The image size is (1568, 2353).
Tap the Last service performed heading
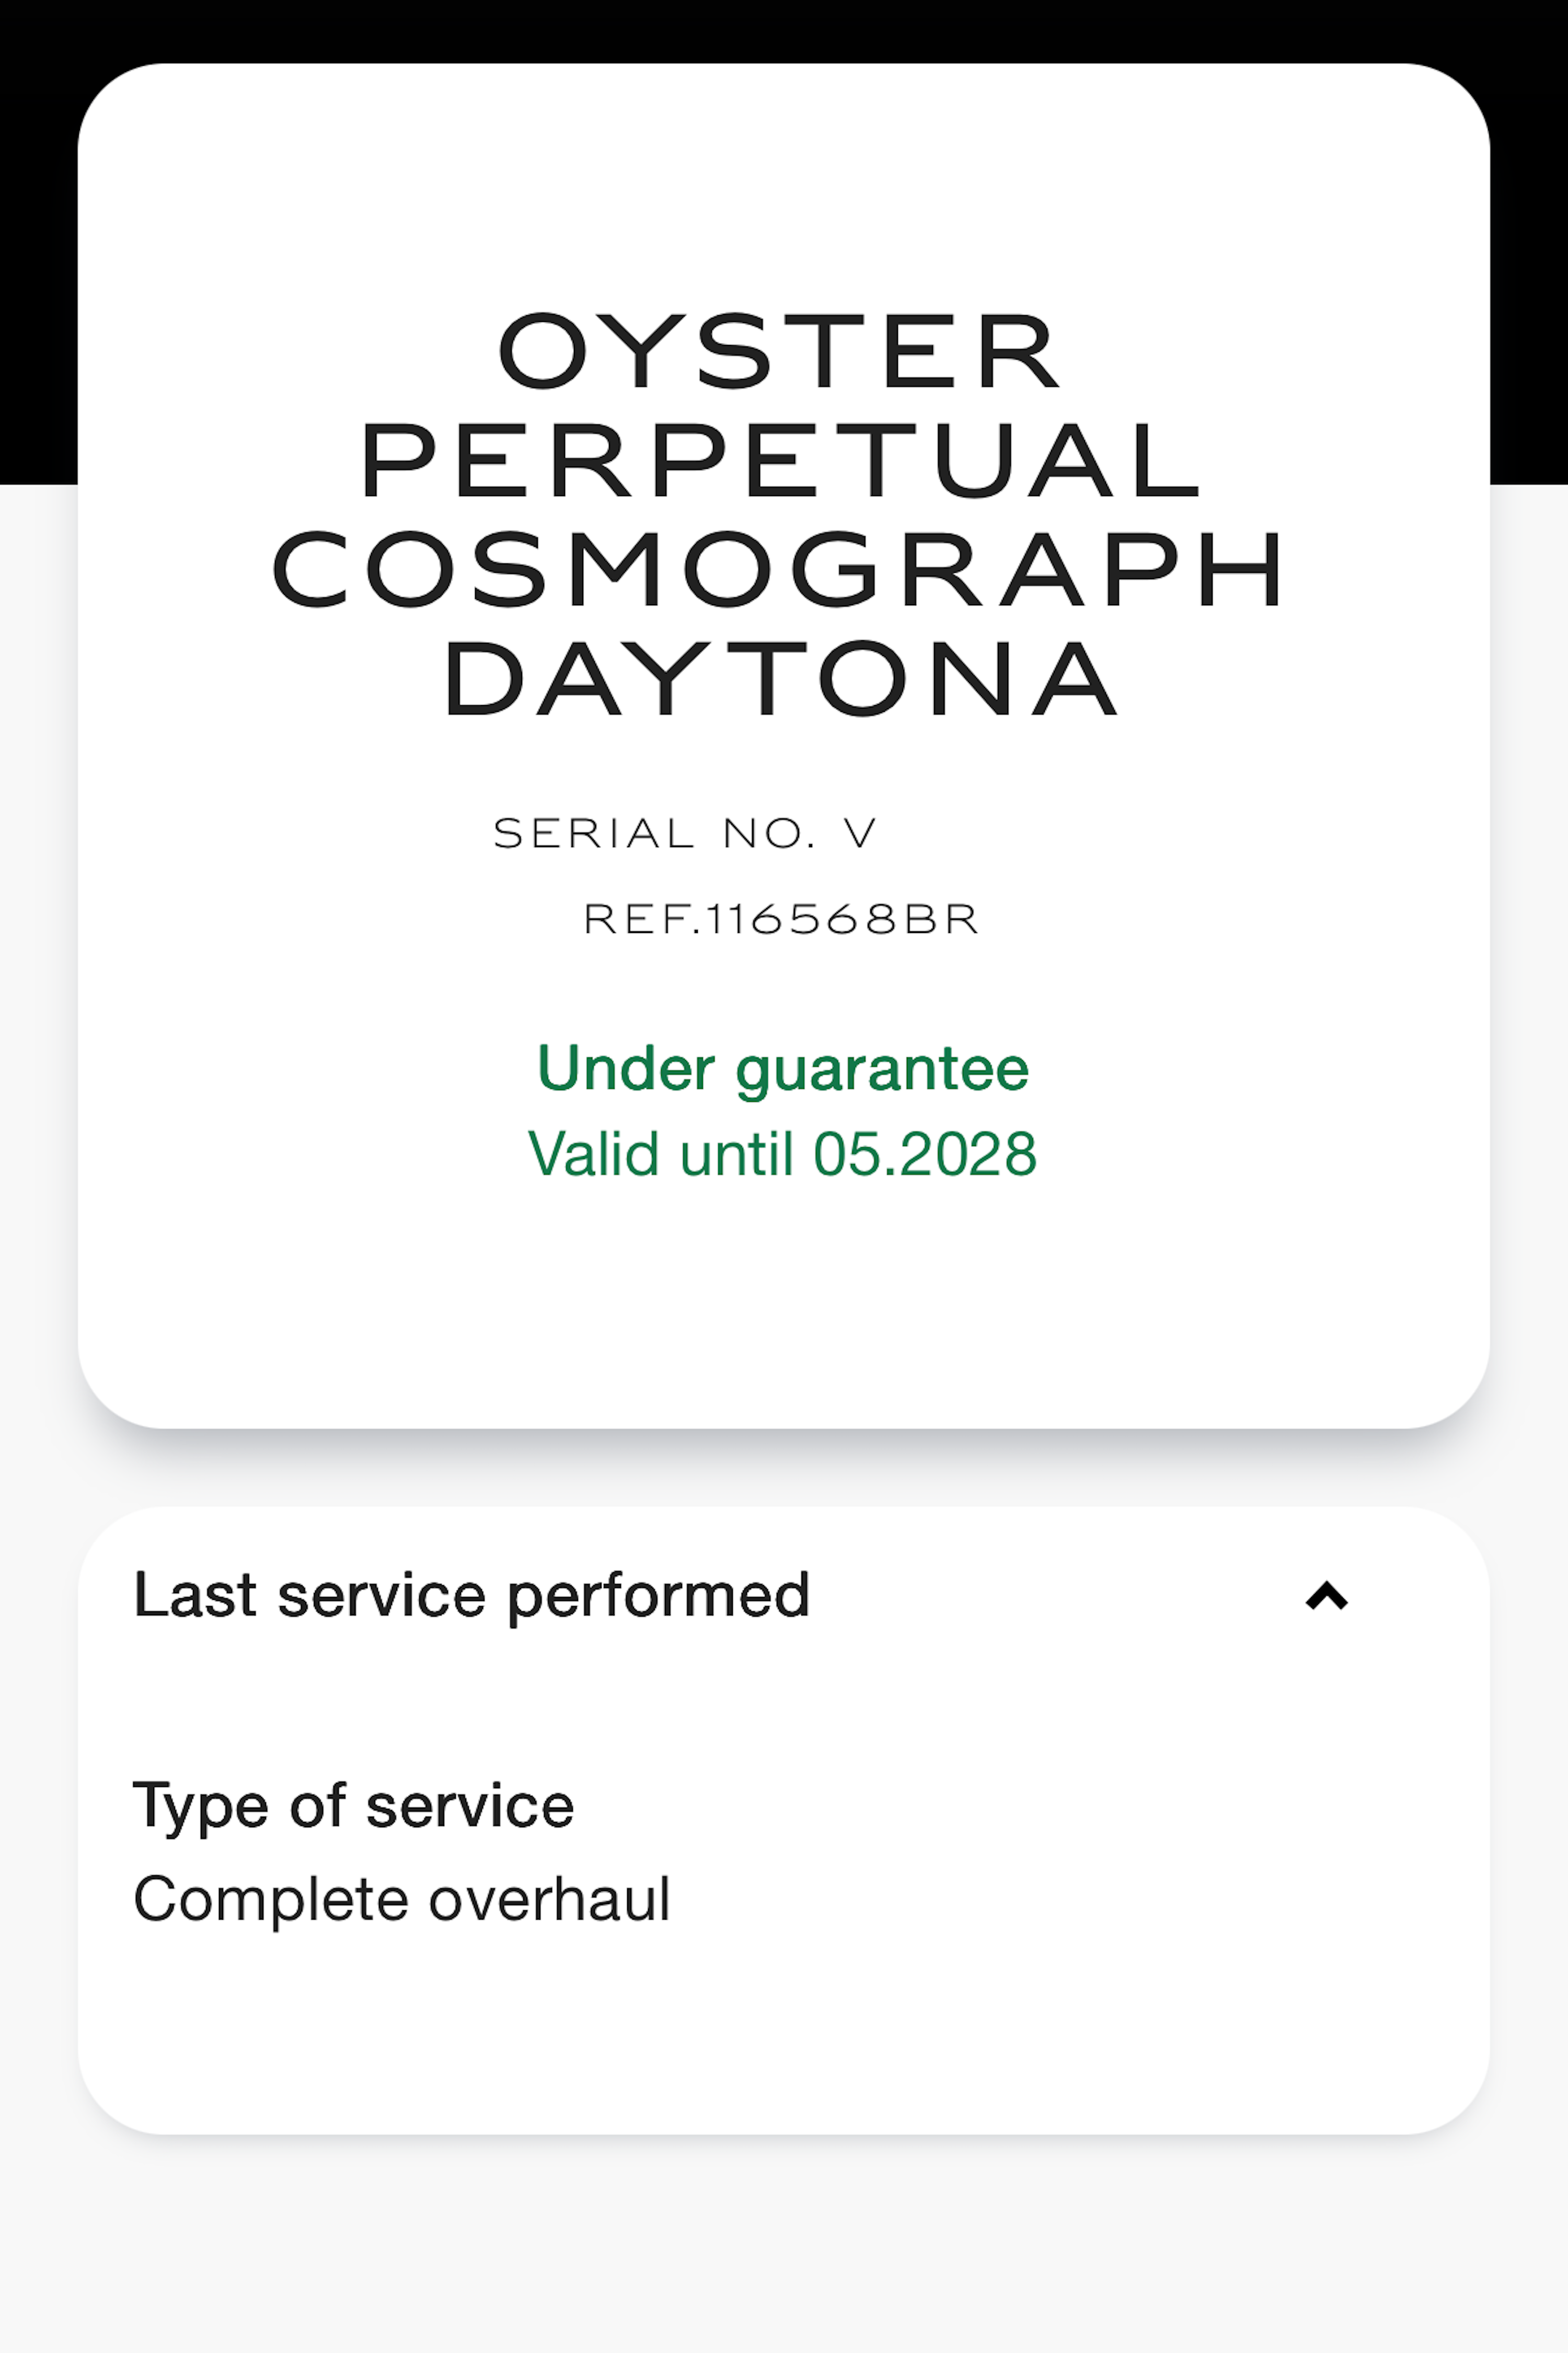click(471, 1595)
